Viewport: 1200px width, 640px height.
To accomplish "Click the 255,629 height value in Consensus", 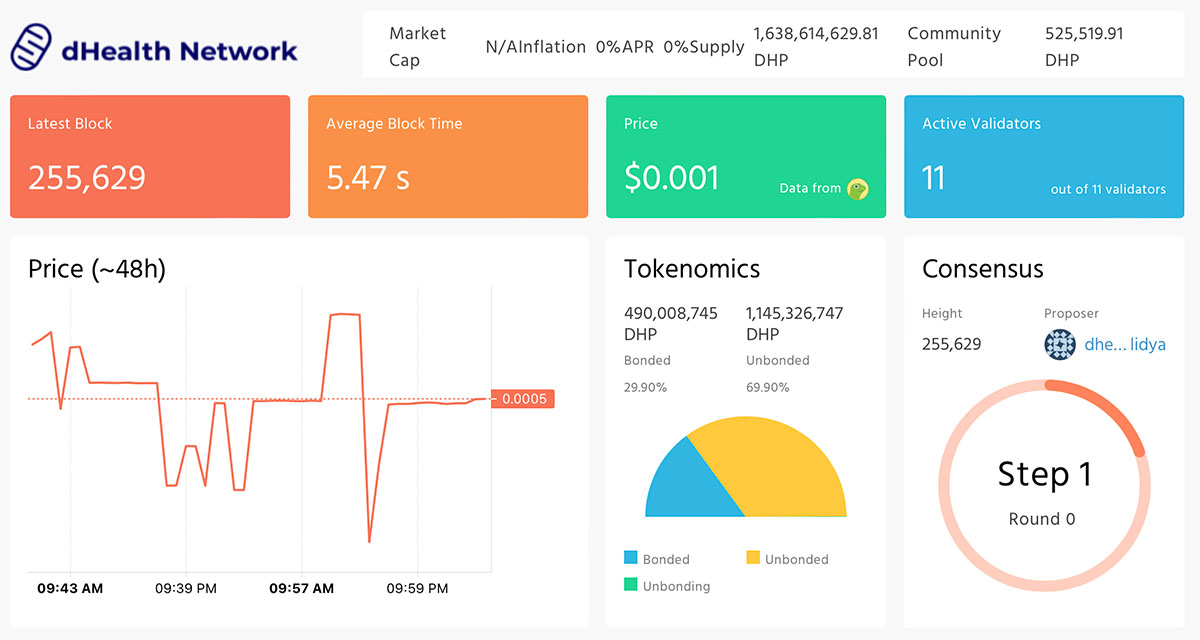I will (952, 344).
